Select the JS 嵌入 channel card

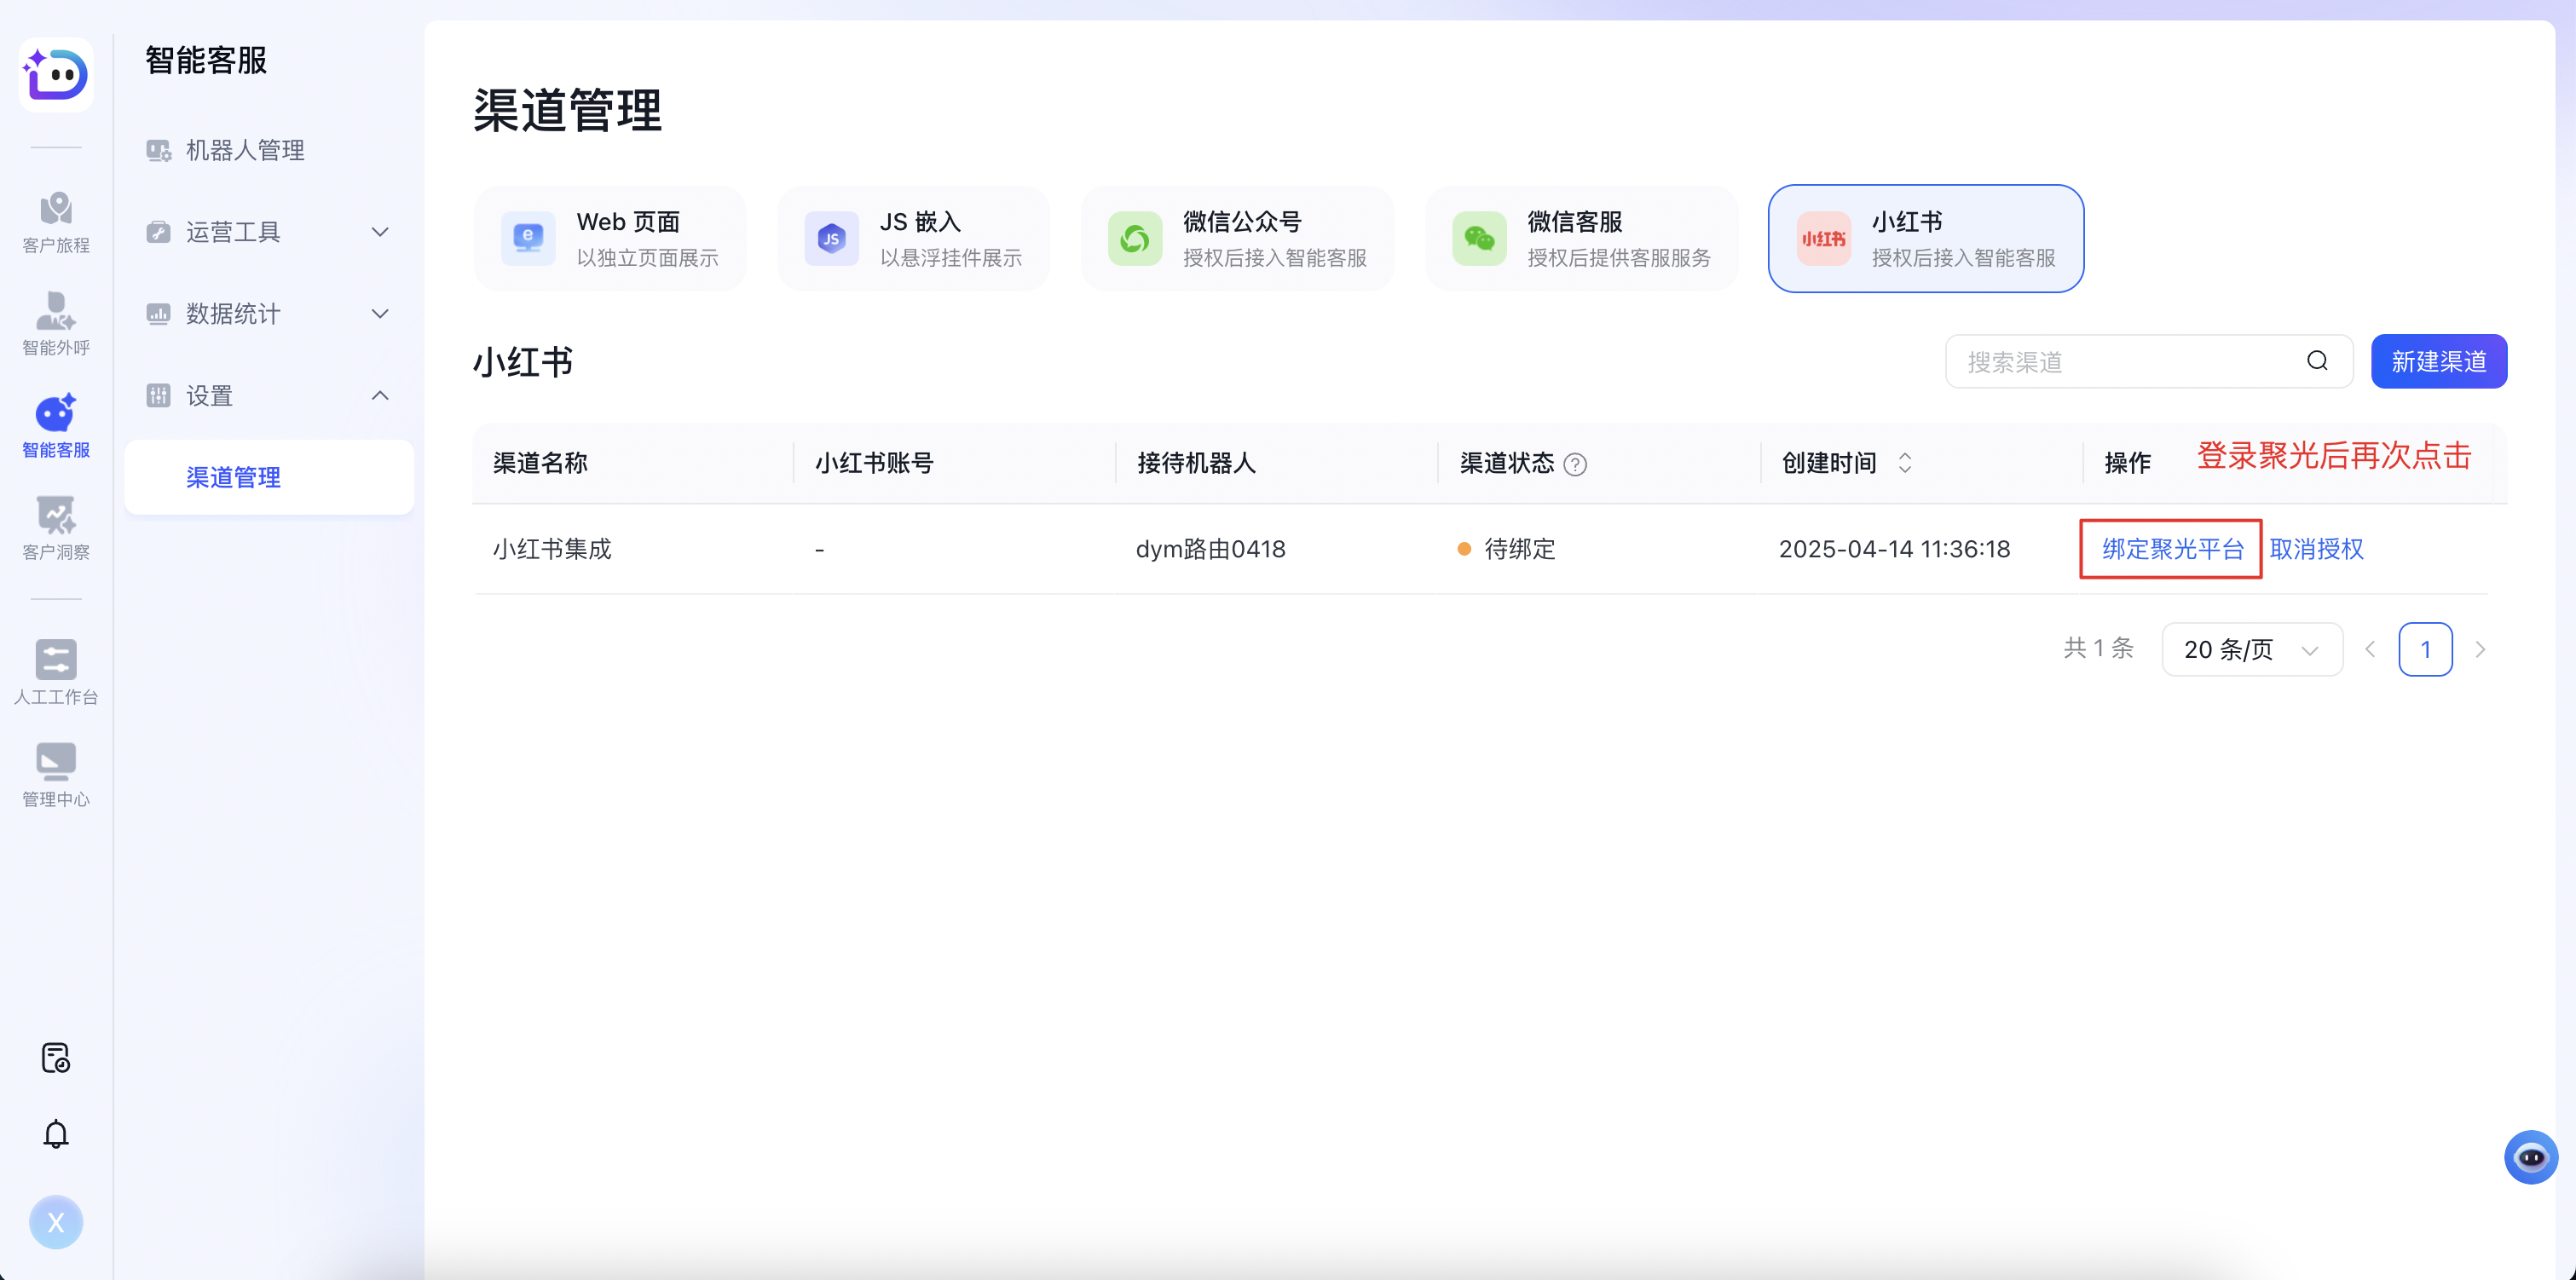(x=913, y=238)
